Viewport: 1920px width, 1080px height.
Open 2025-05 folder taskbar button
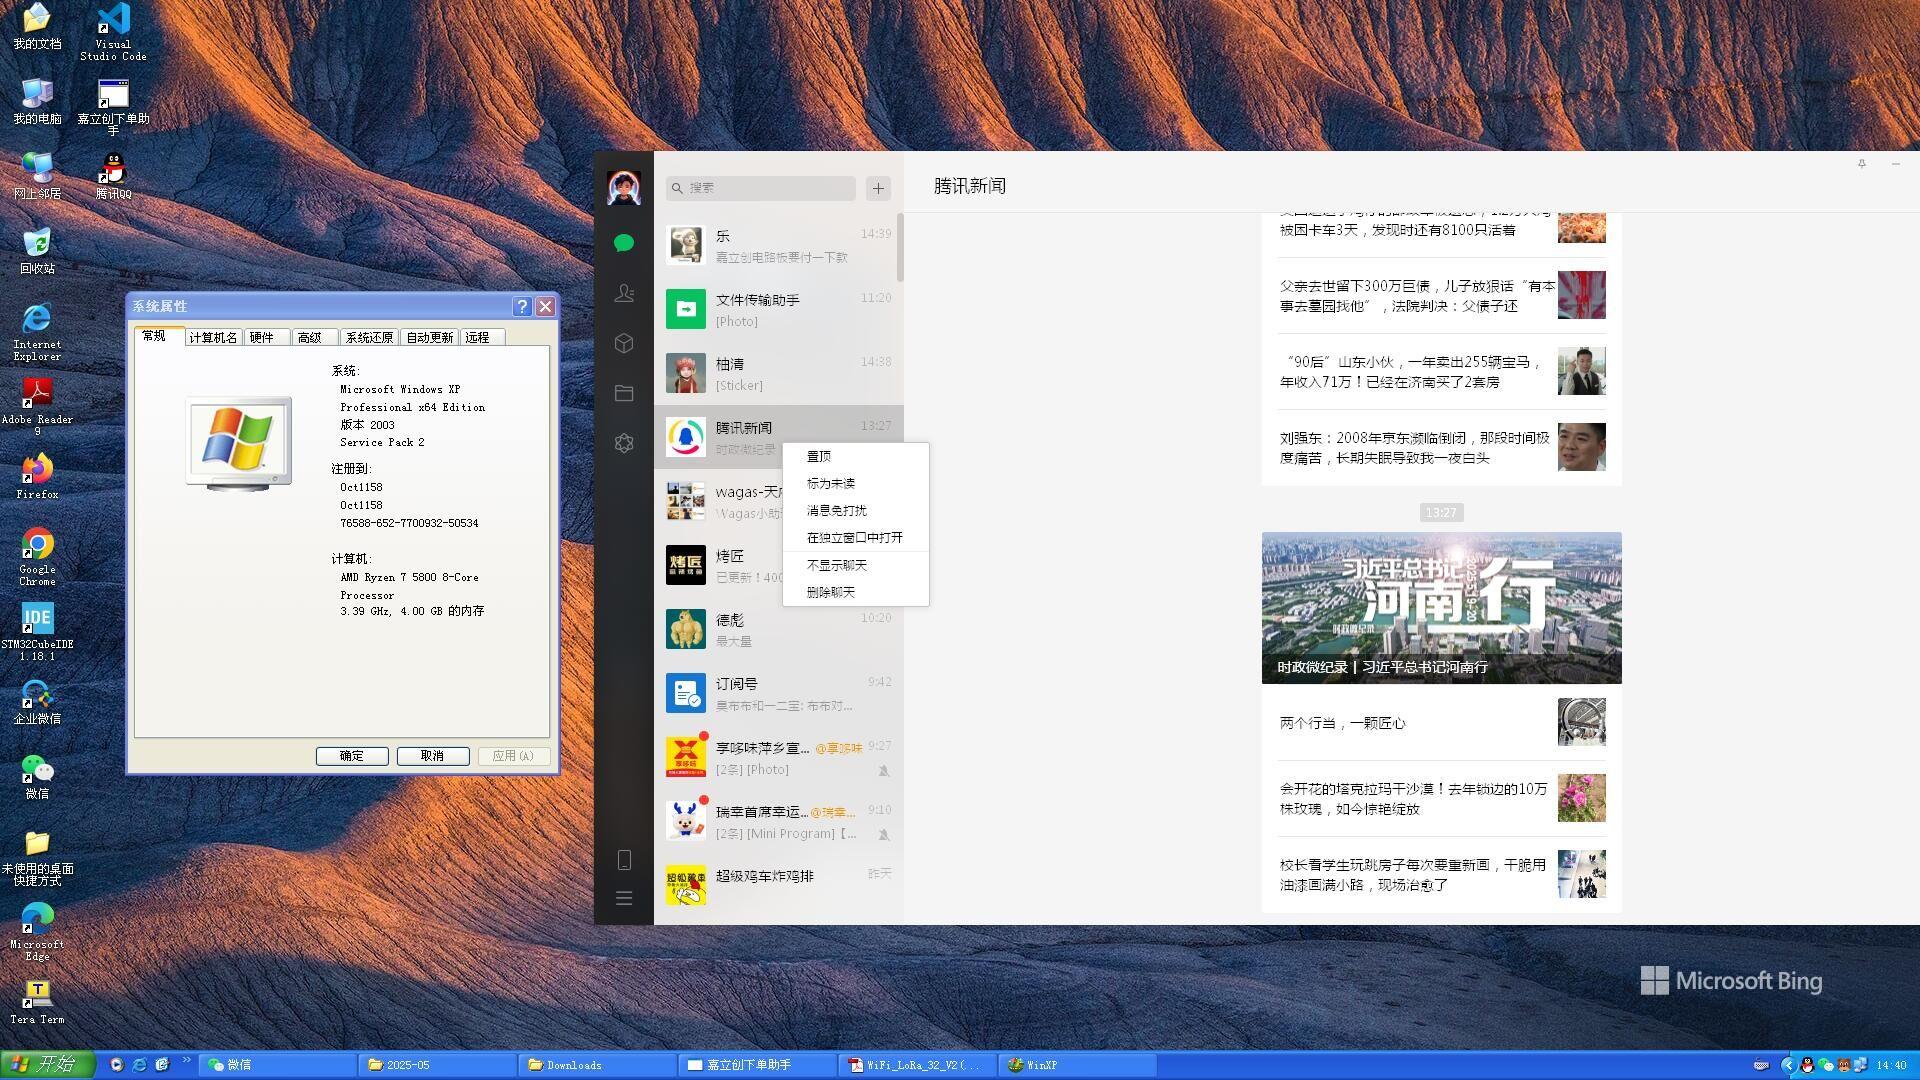tap(436, 1065)
